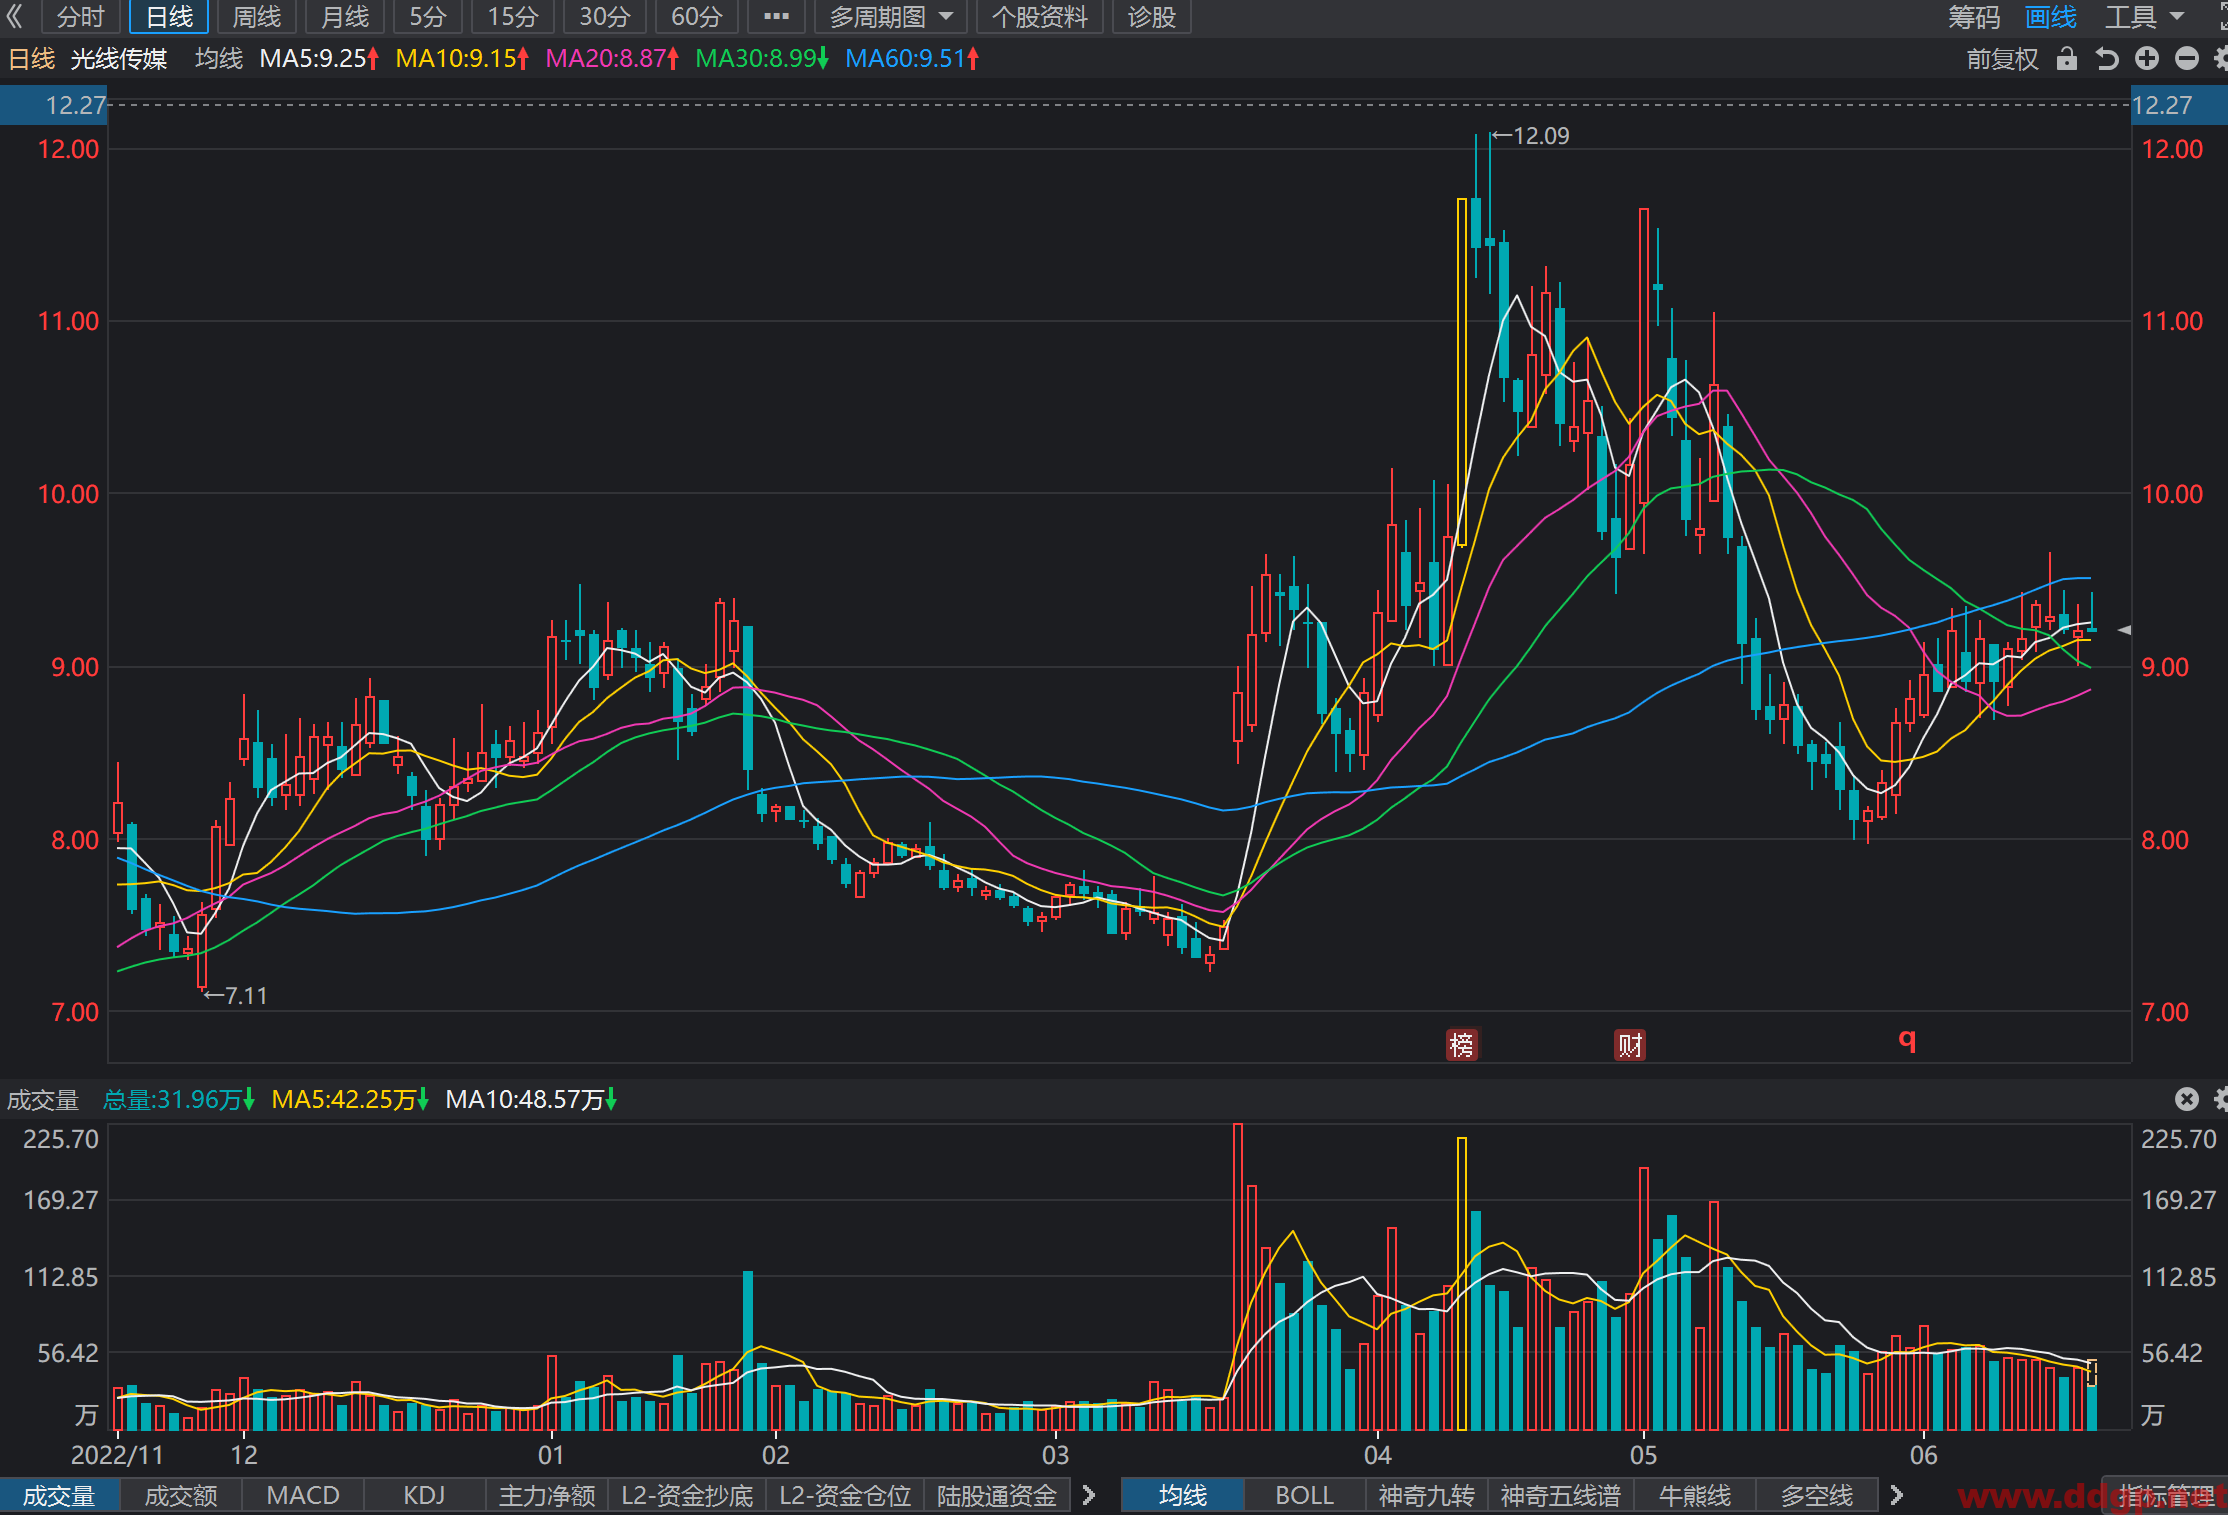This screenshot has width=2228, height=1515.
Task: Click the 诊股 stock diagnosis button
Action: [1151, 17]
